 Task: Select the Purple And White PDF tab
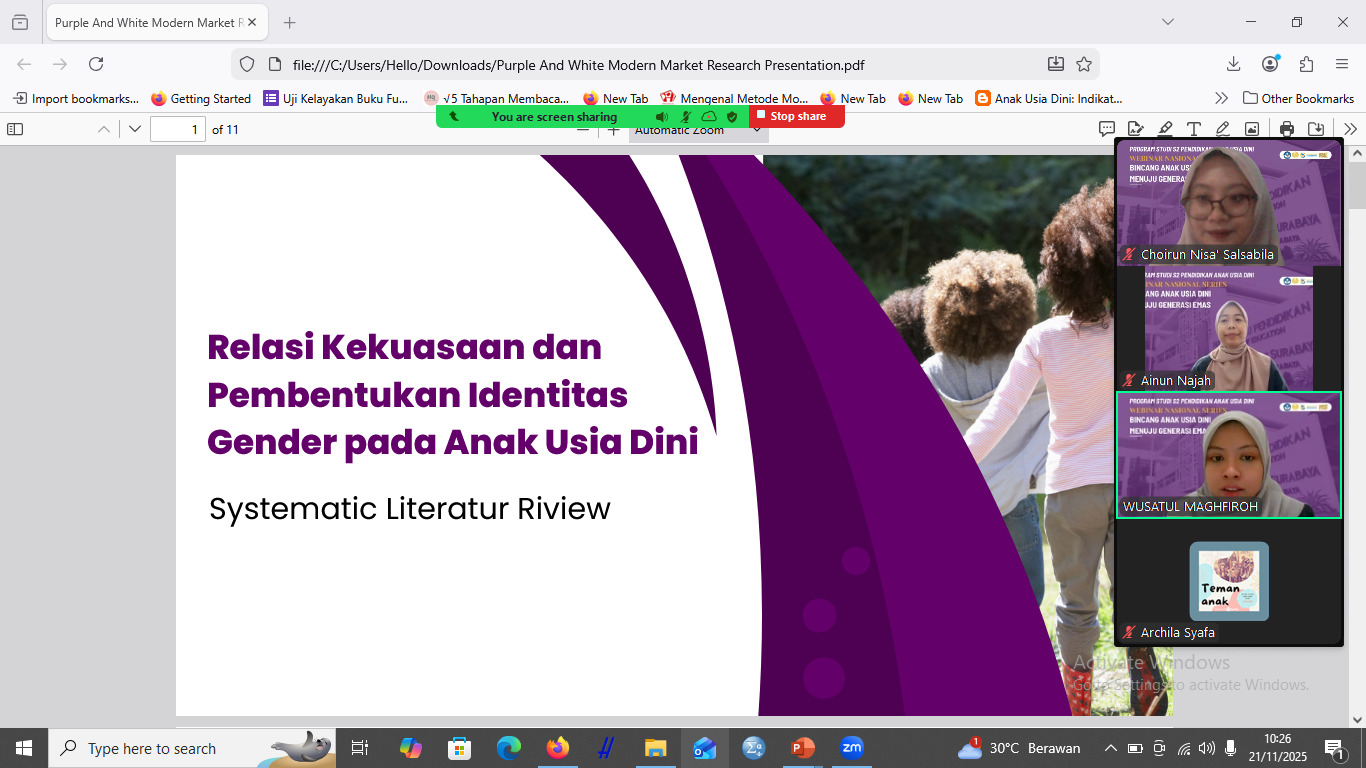tap(150, 22)
